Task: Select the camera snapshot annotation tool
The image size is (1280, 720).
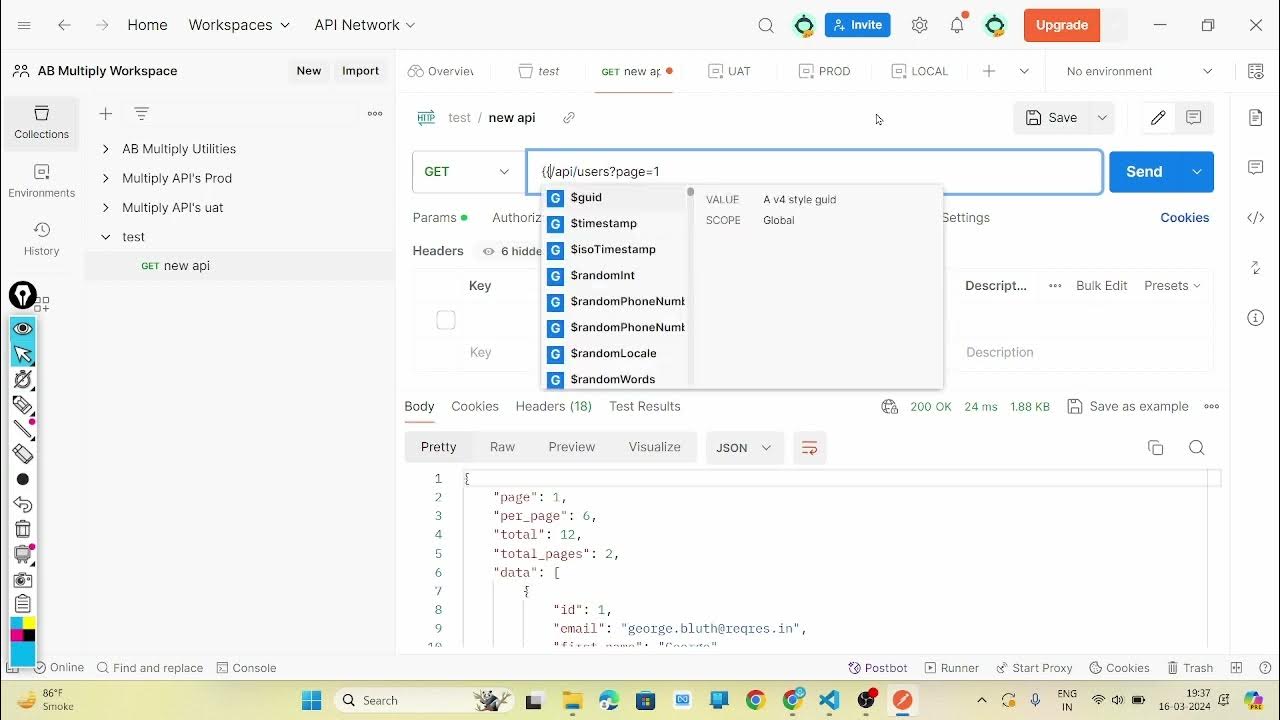Action: (x=23, y=580)
